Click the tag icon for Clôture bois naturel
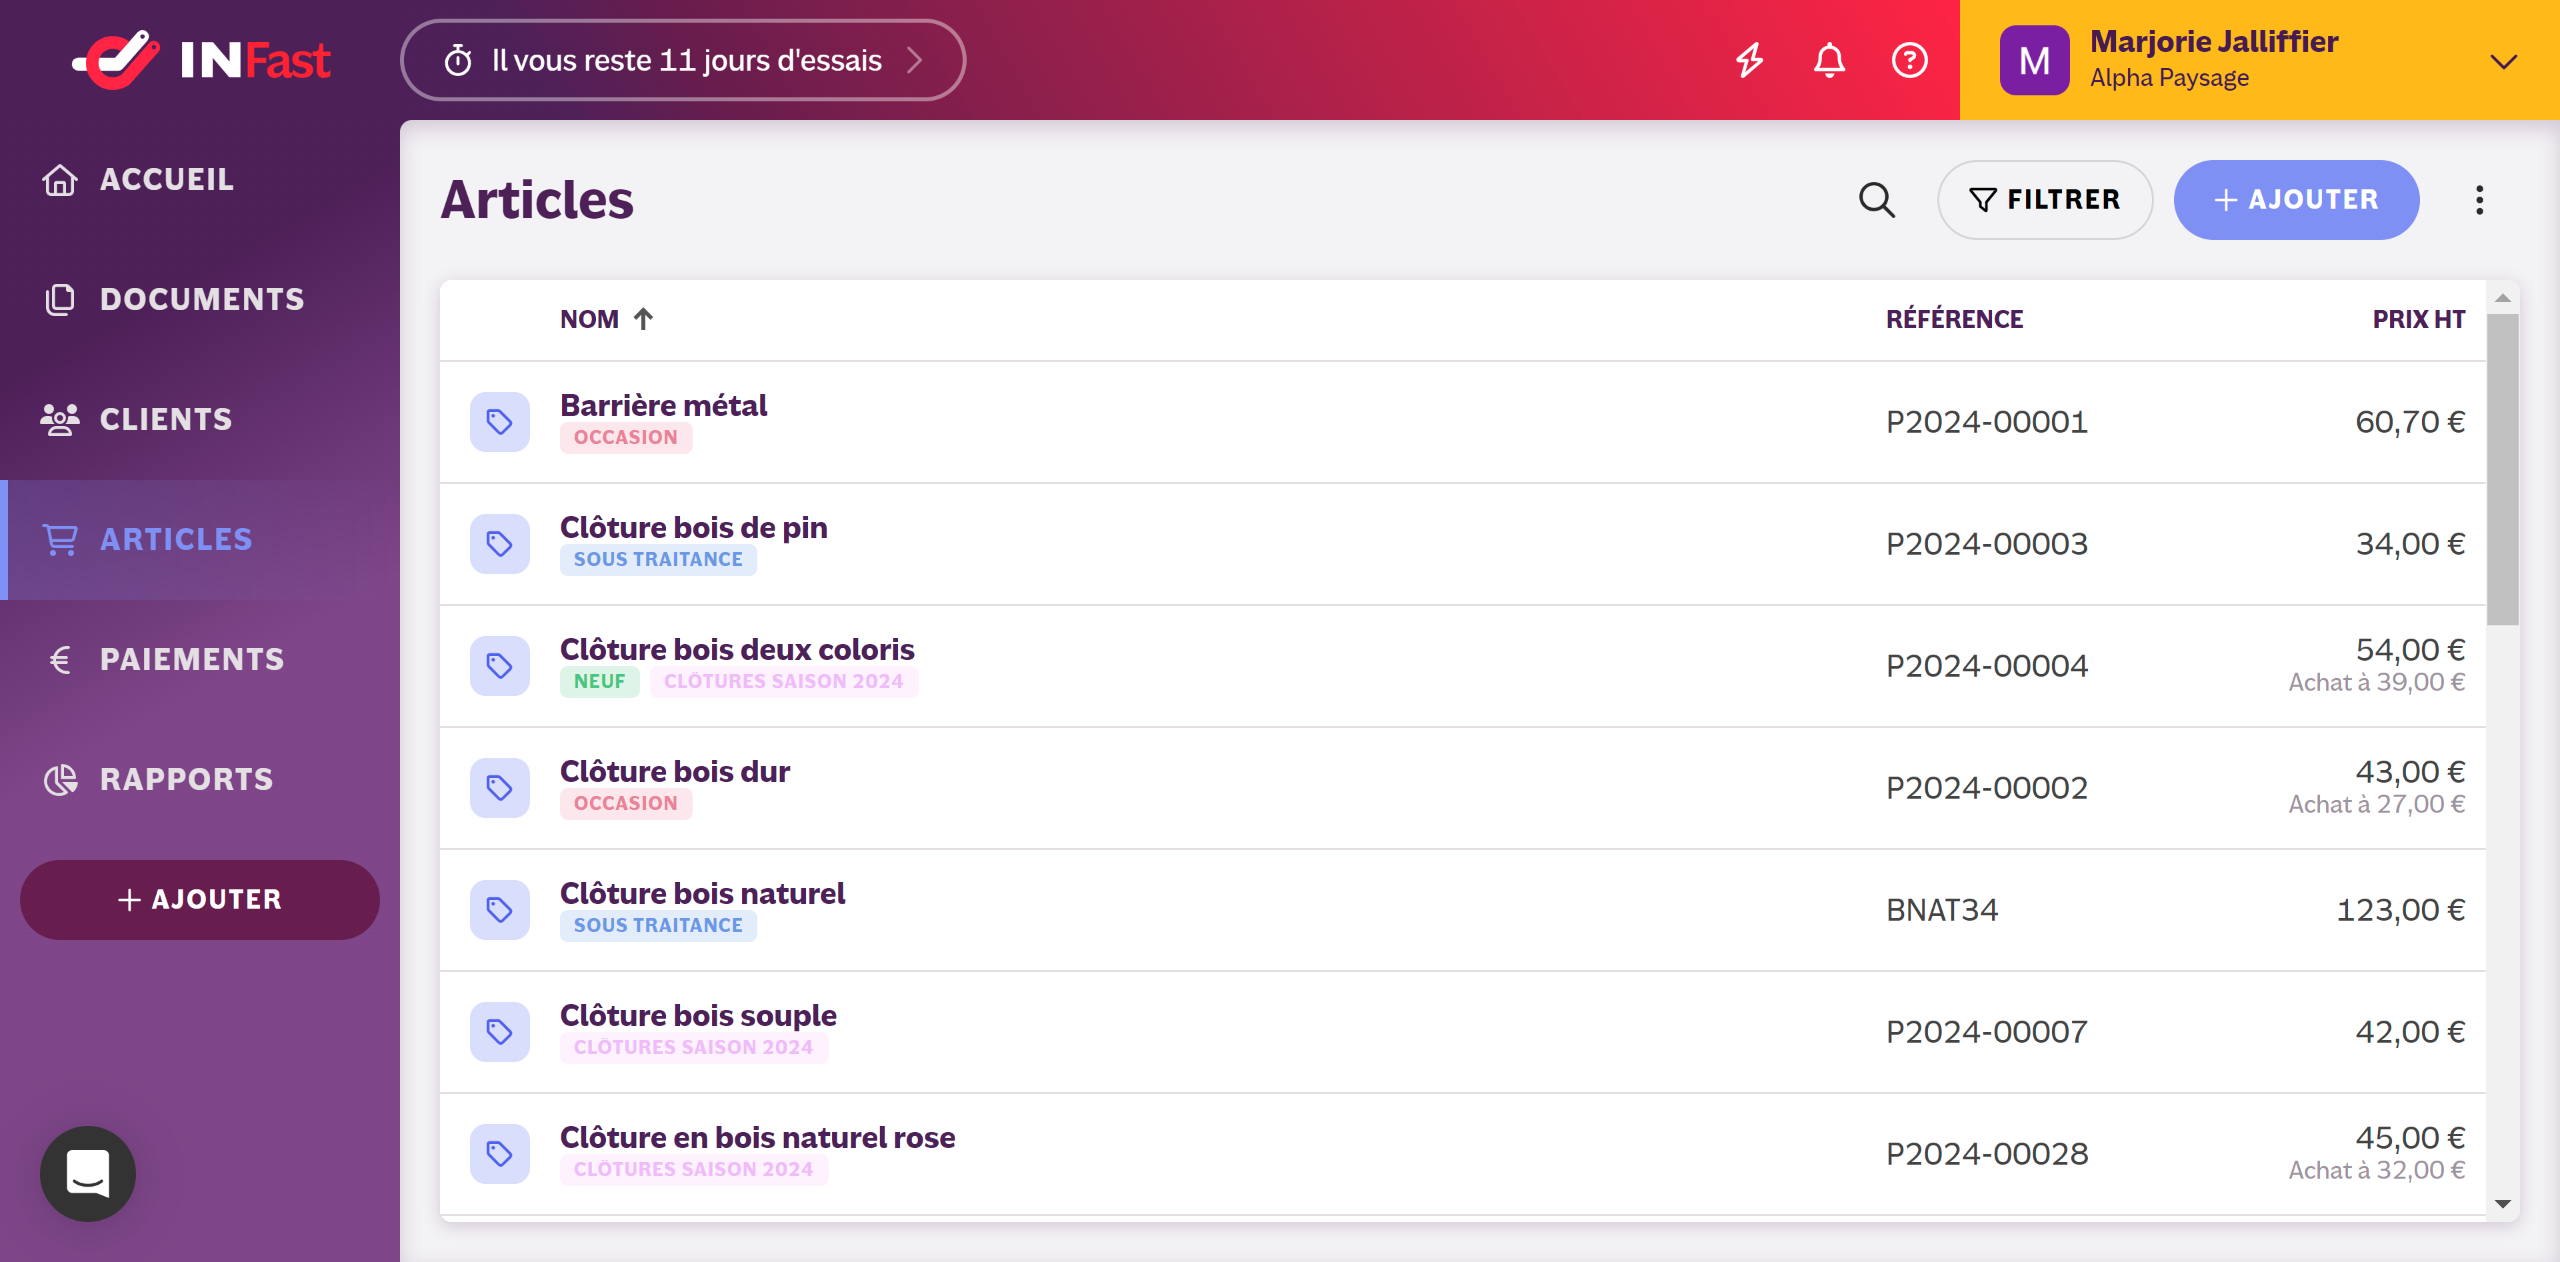2560x1262 pixels. (499, 910)
